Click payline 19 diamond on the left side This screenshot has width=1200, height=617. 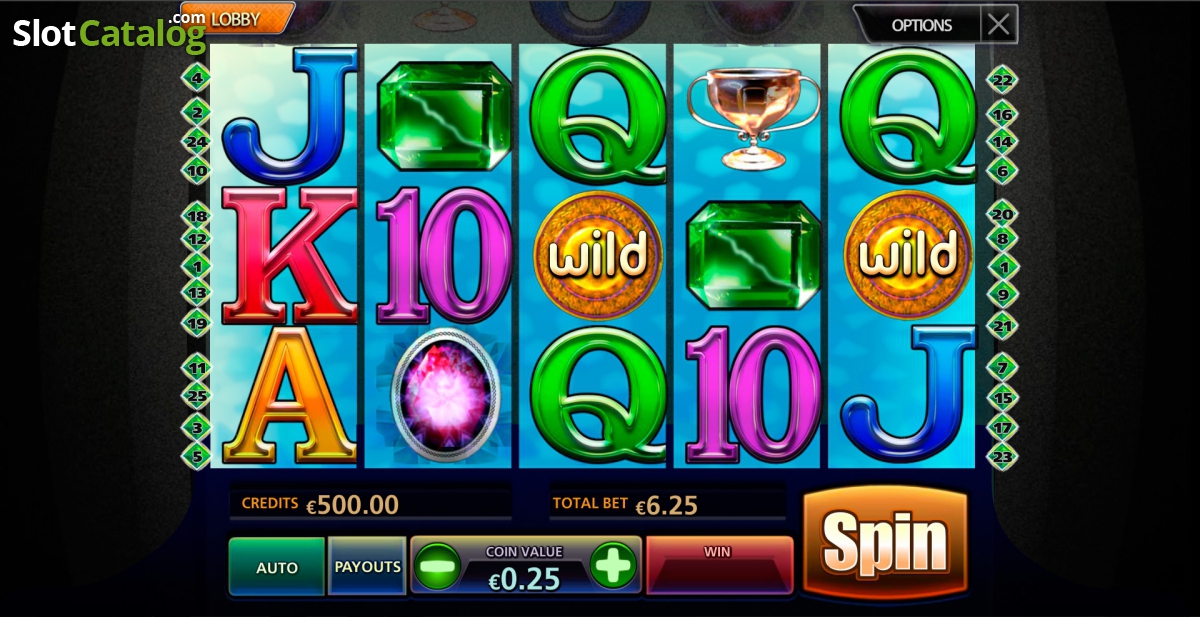click(196, 323)
